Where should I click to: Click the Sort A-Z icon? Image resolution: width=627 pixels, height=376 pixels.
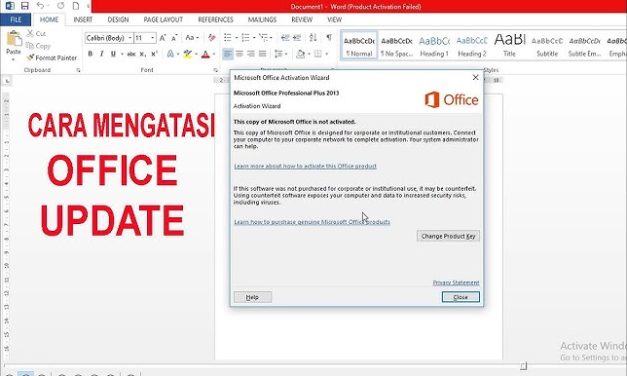313,38
